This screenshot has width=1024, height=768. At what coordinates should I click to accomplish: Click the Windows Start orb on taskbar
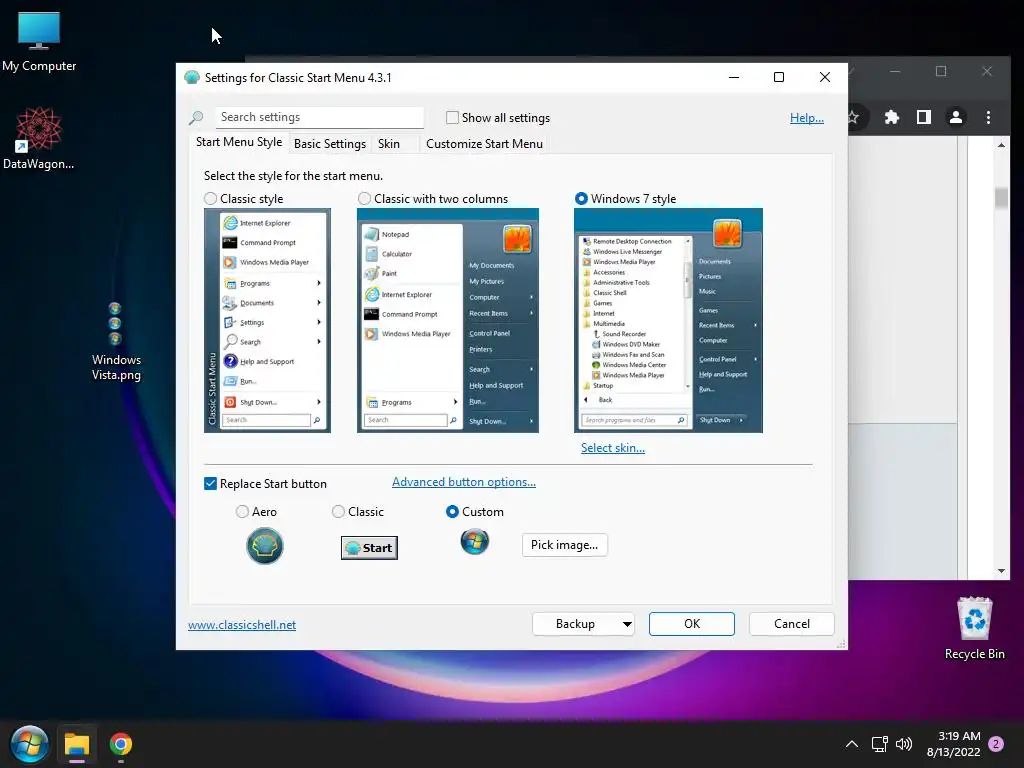pos(29,744)
